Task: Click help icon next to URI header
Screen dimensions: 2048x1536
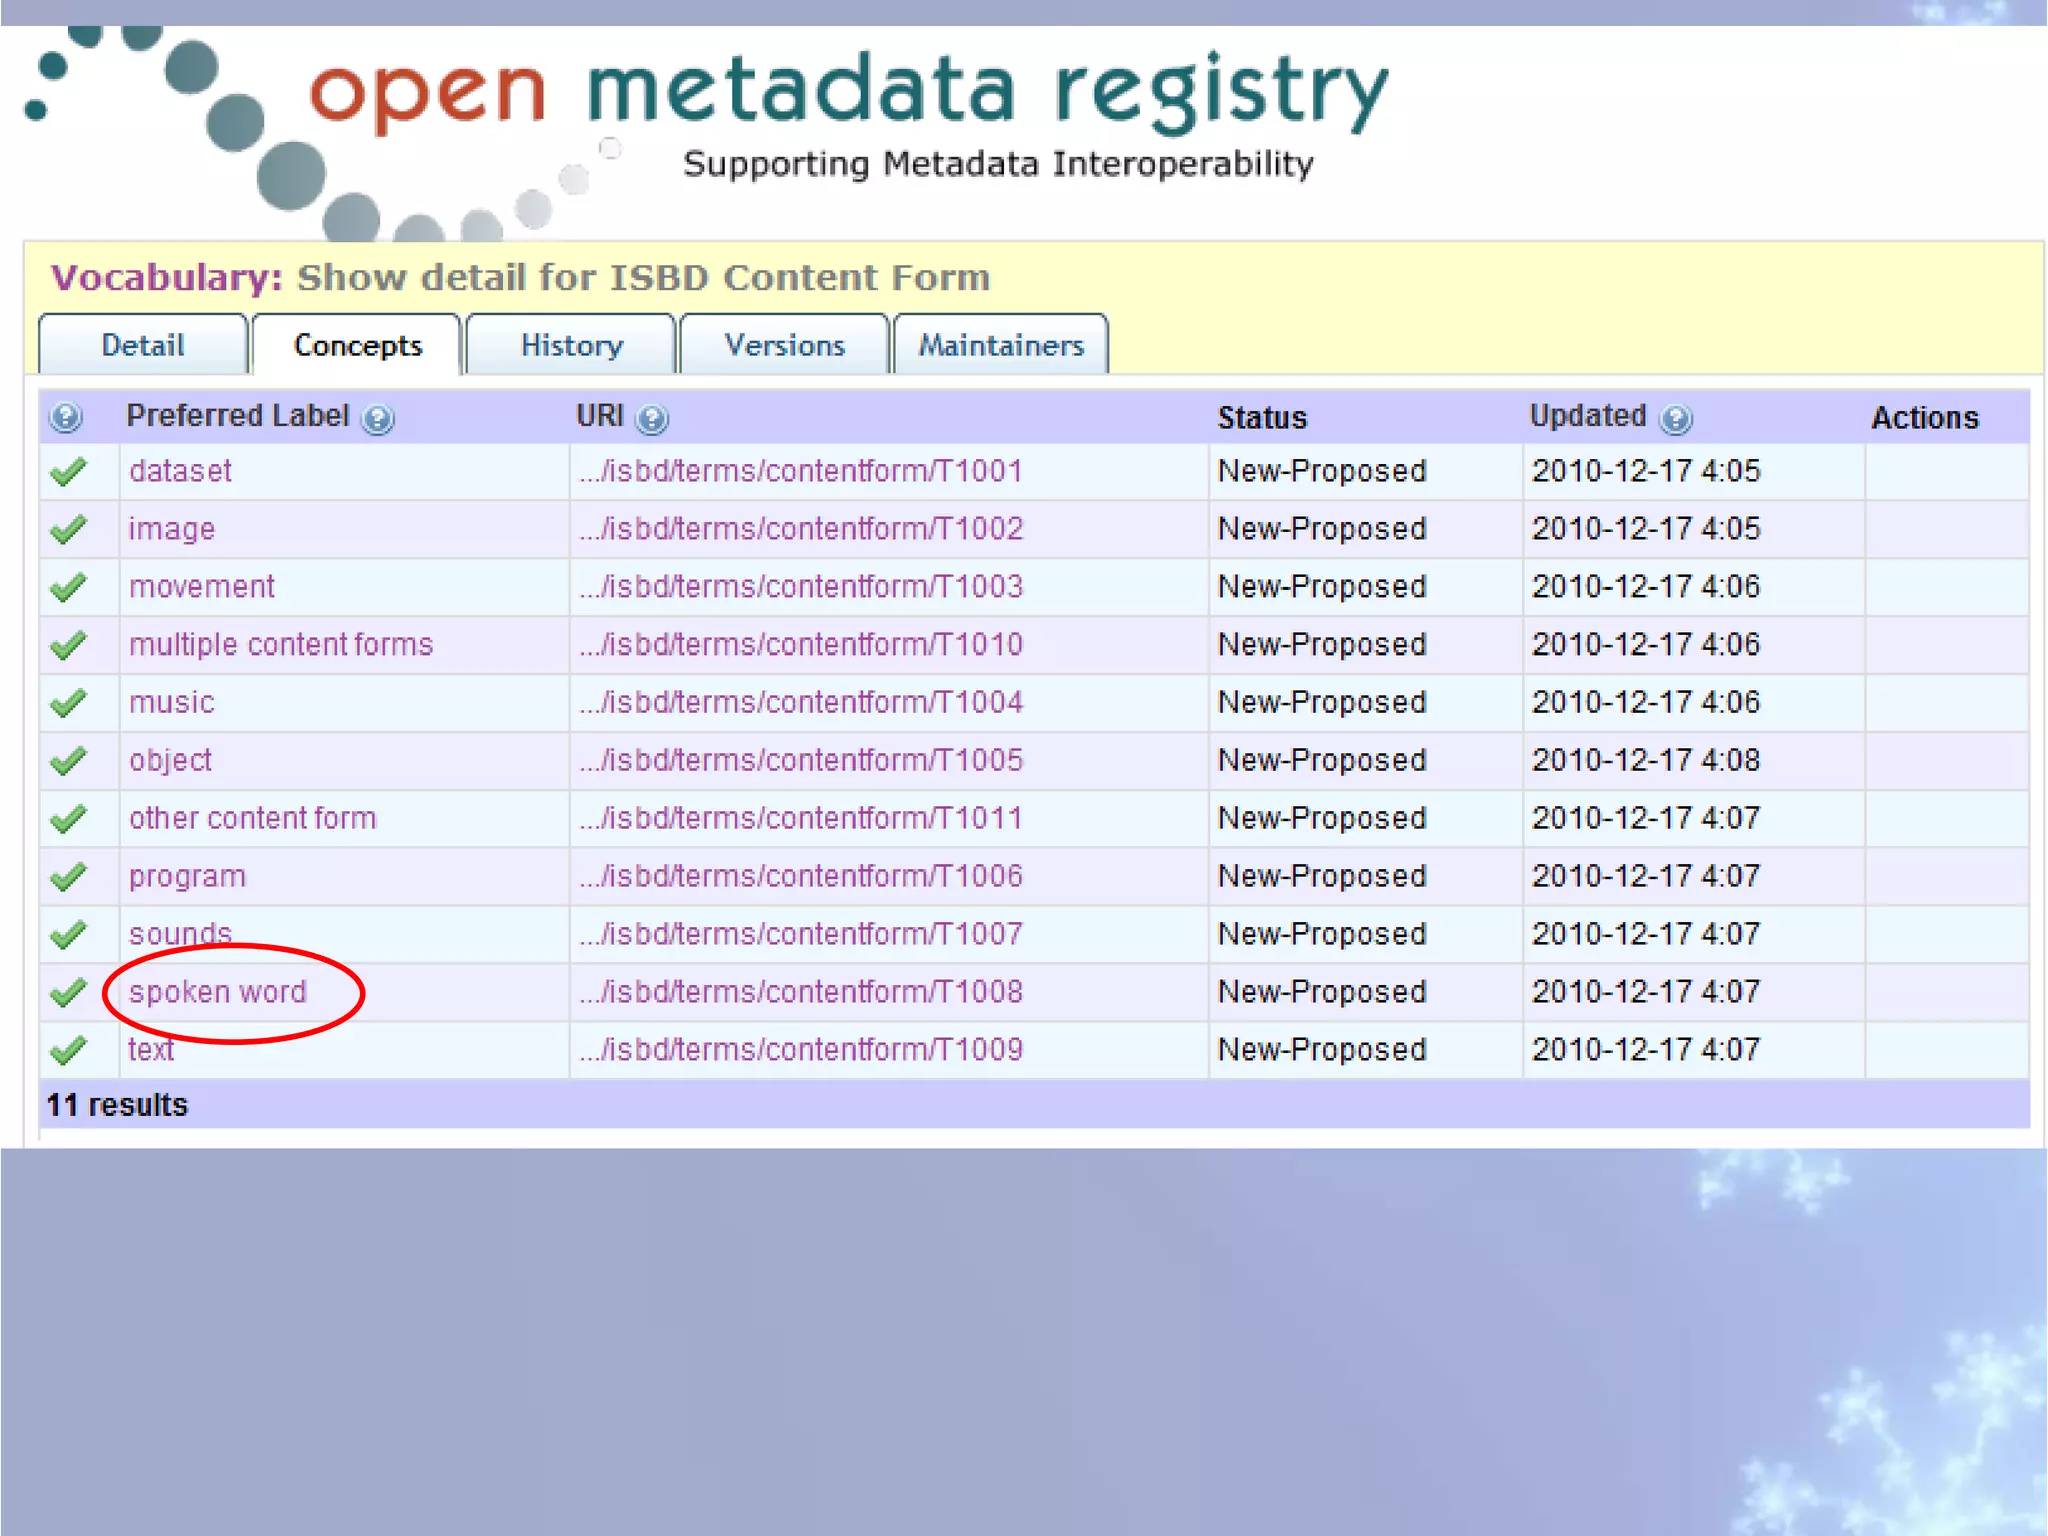Action: click(x=652, y=419)
